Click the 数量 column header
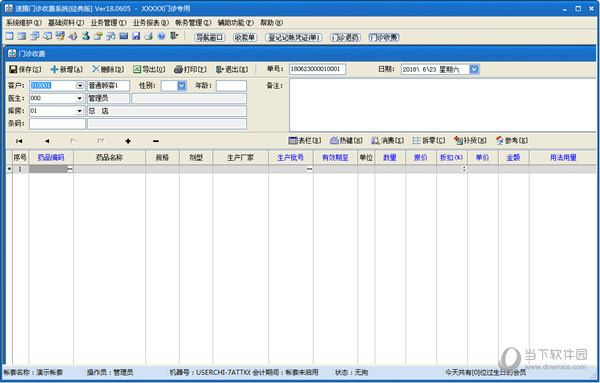Viewport: 600px width, 383px height. pyautogui.click(x=390, y=158)
